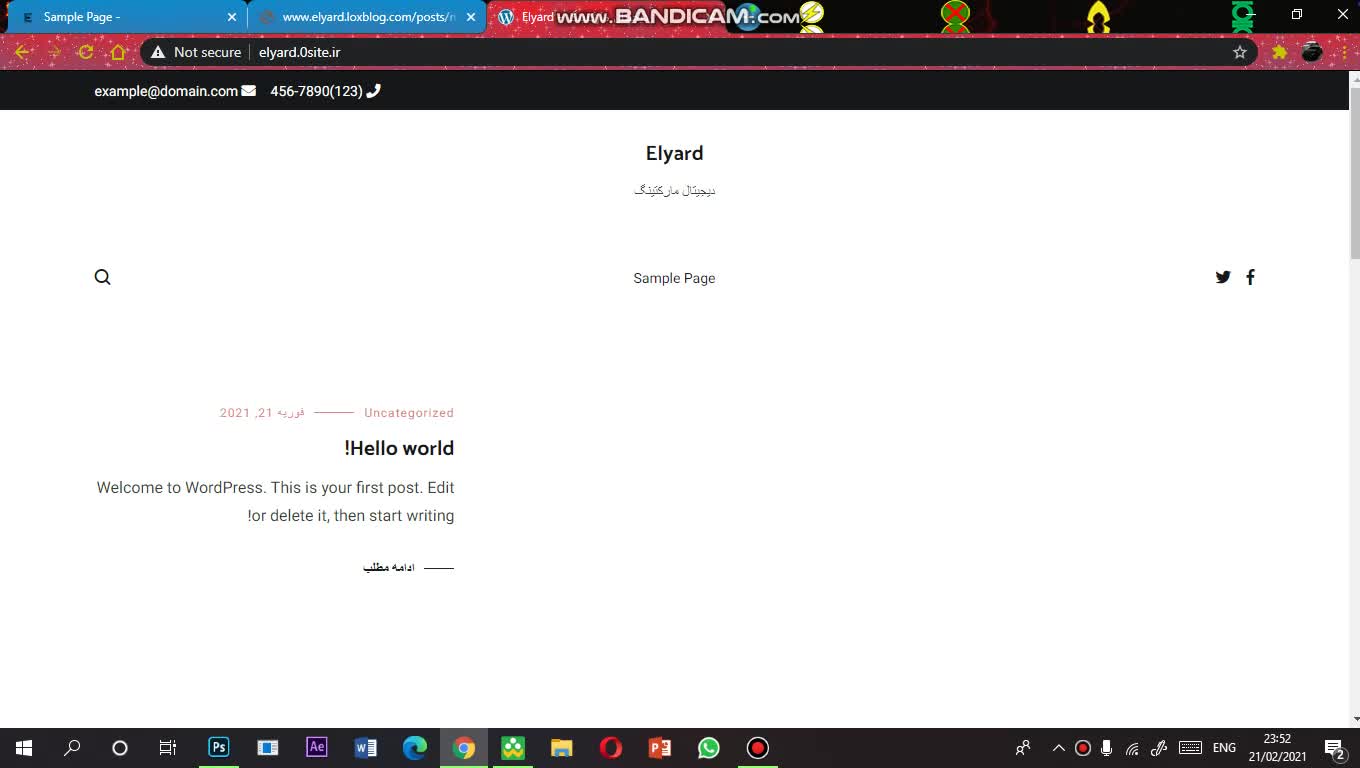Viewport: 1360px width, 768px height.
Task: Click the address bar showing elyard.0site.ir
Action: pyautogui.click(x=700, y=52)
